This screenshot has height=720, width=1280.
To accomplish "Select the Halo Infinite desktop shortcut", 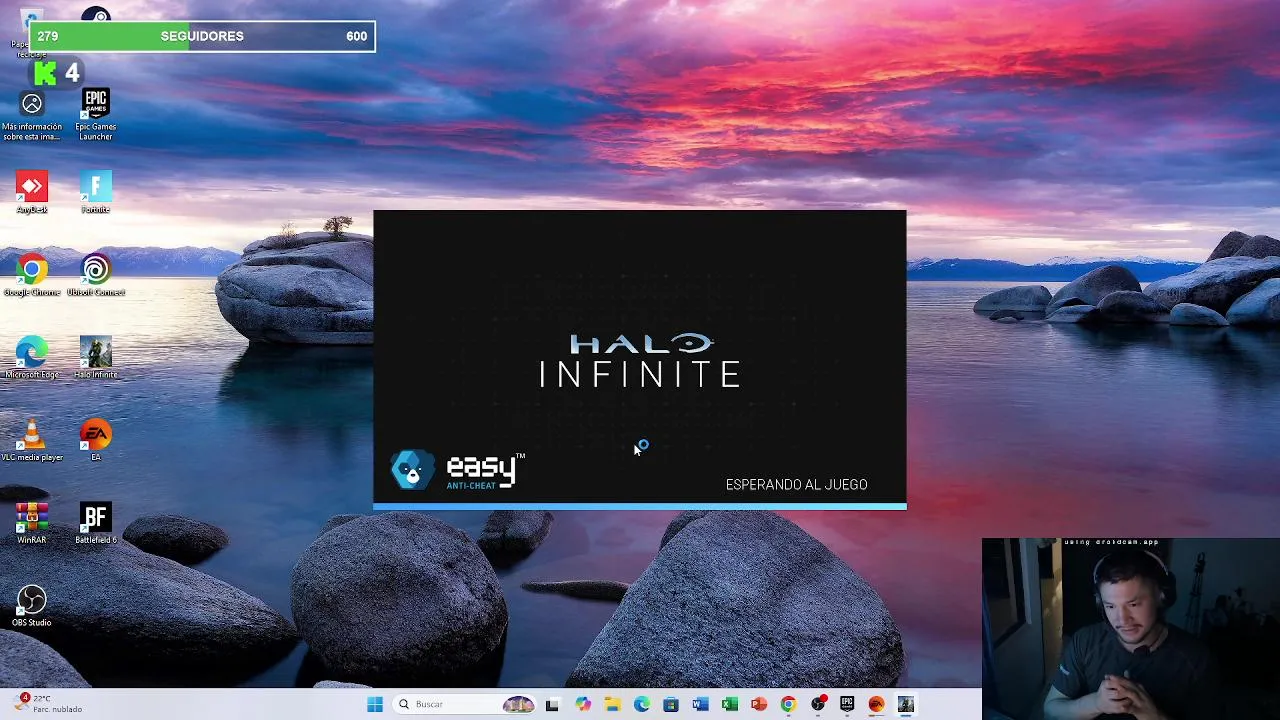I will click(96, 358).
